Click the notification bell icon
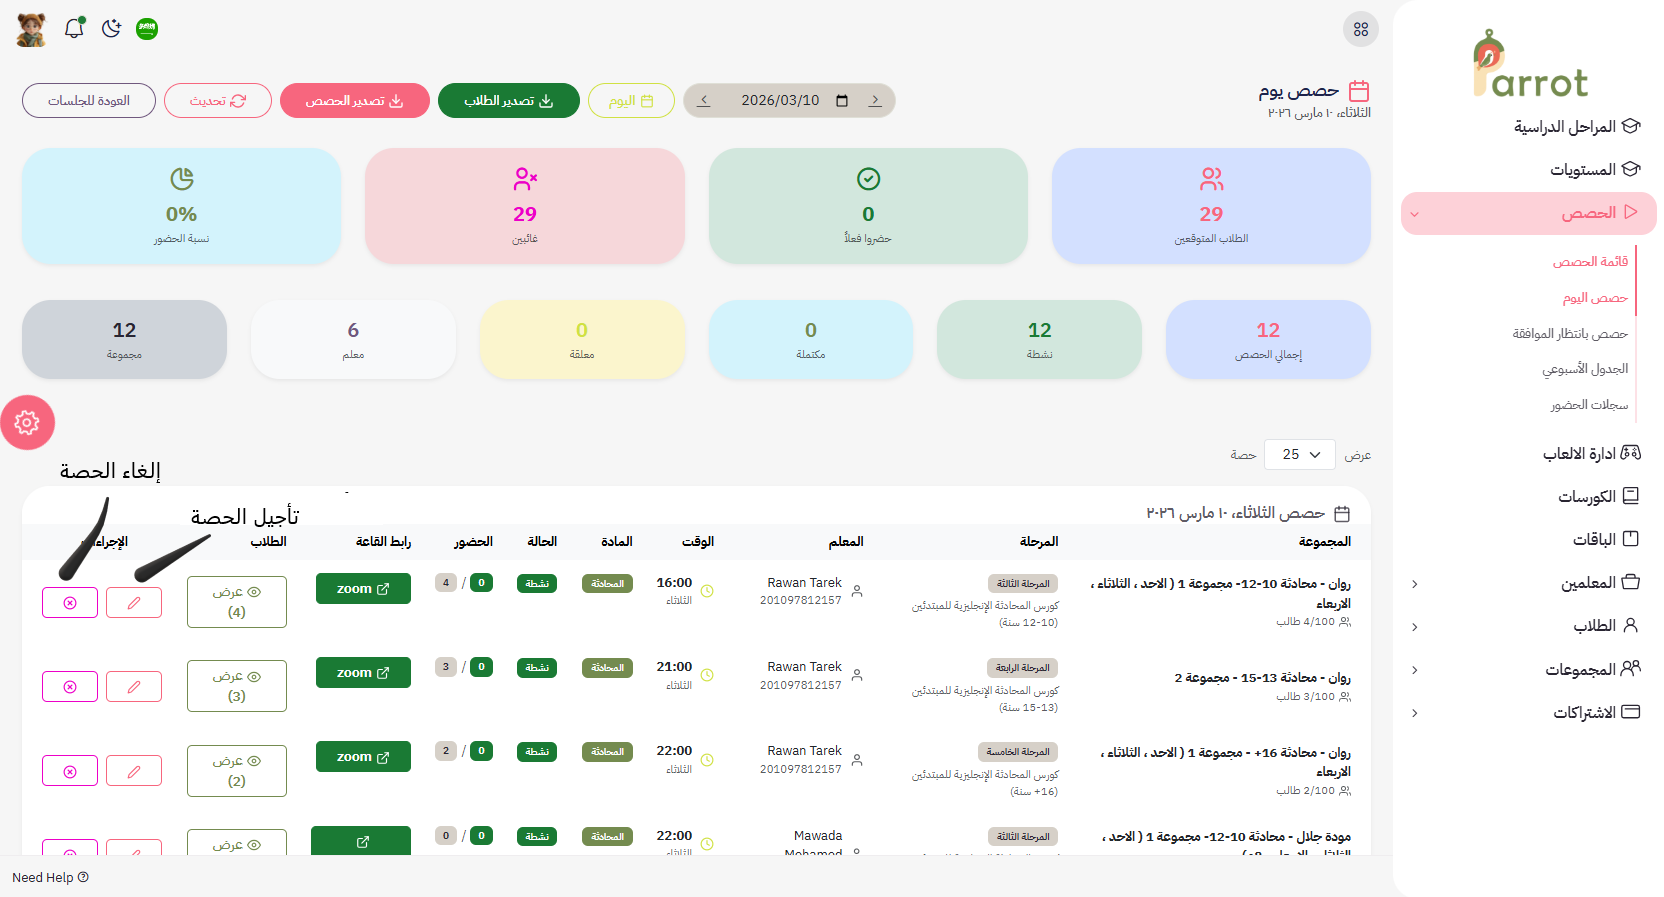1664x897 pixels. (74, 29)
